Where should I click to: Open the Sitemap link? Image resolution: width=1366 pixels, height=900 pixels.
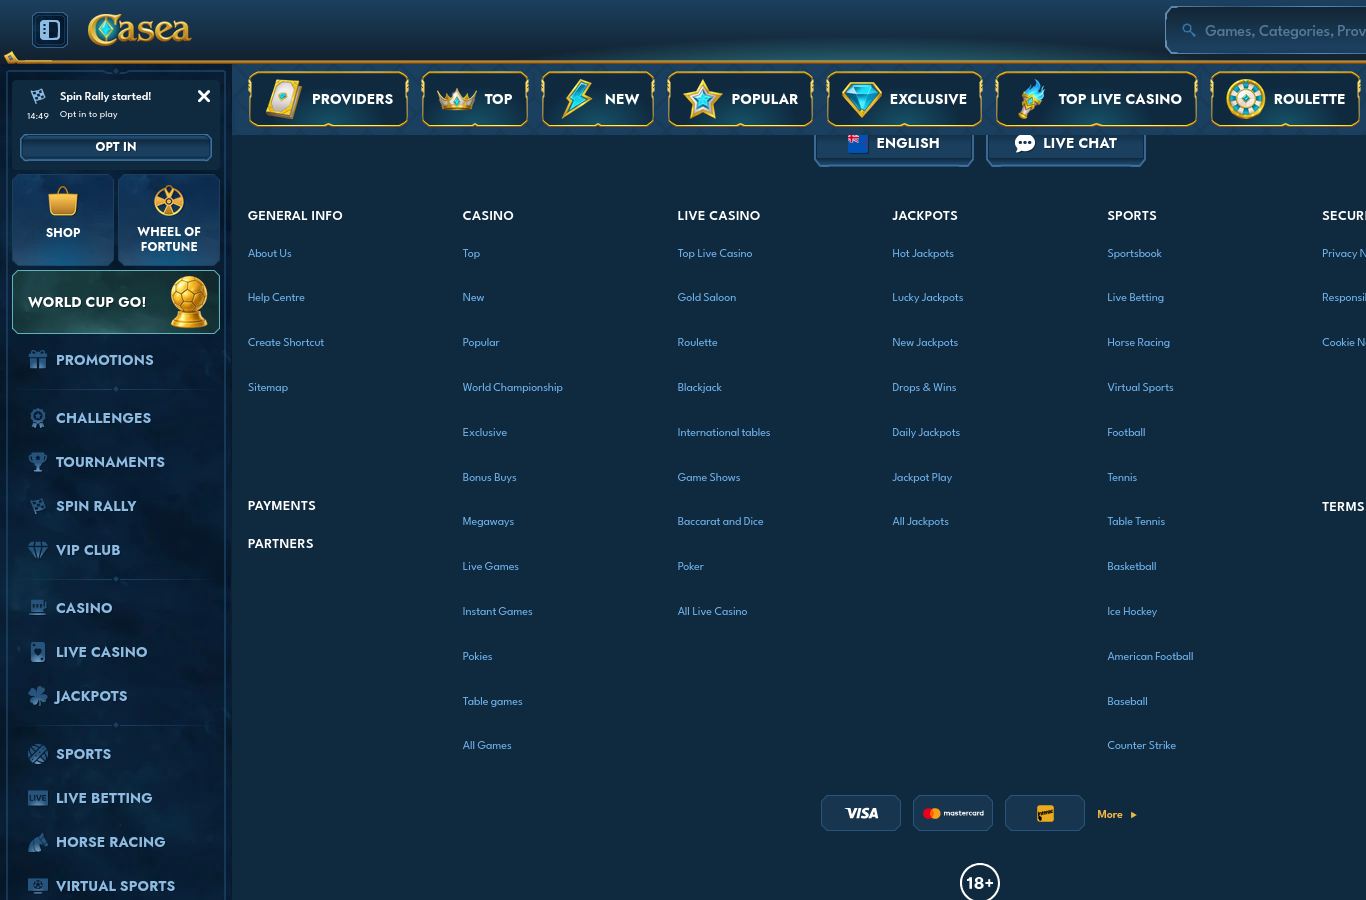[268, 388]
